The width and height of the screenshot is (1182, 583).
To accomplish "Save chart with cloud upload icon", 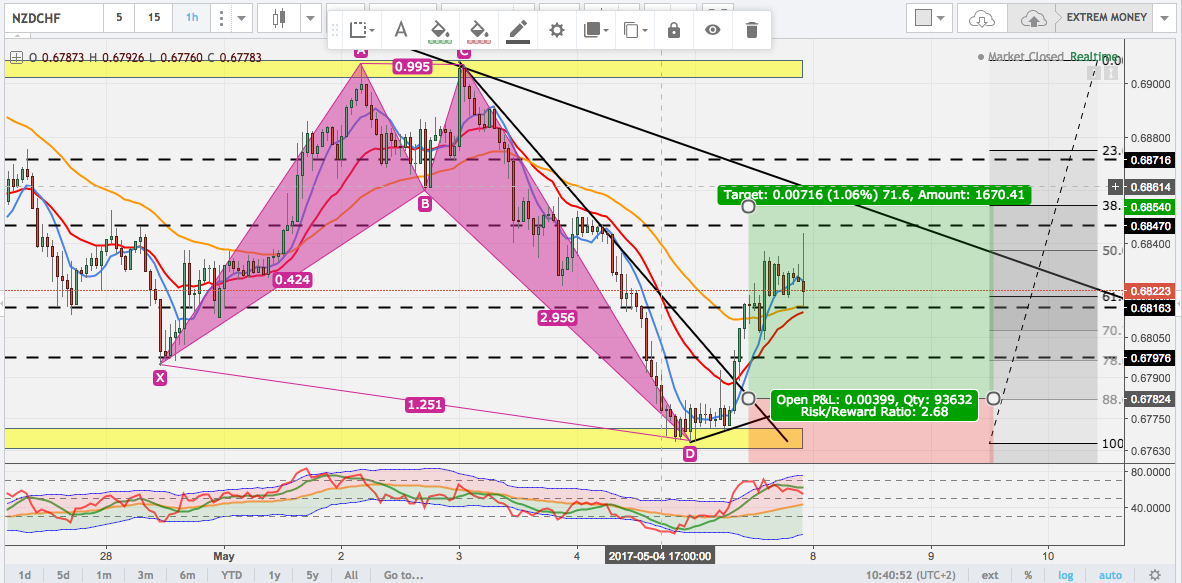I will point(1034,18).
